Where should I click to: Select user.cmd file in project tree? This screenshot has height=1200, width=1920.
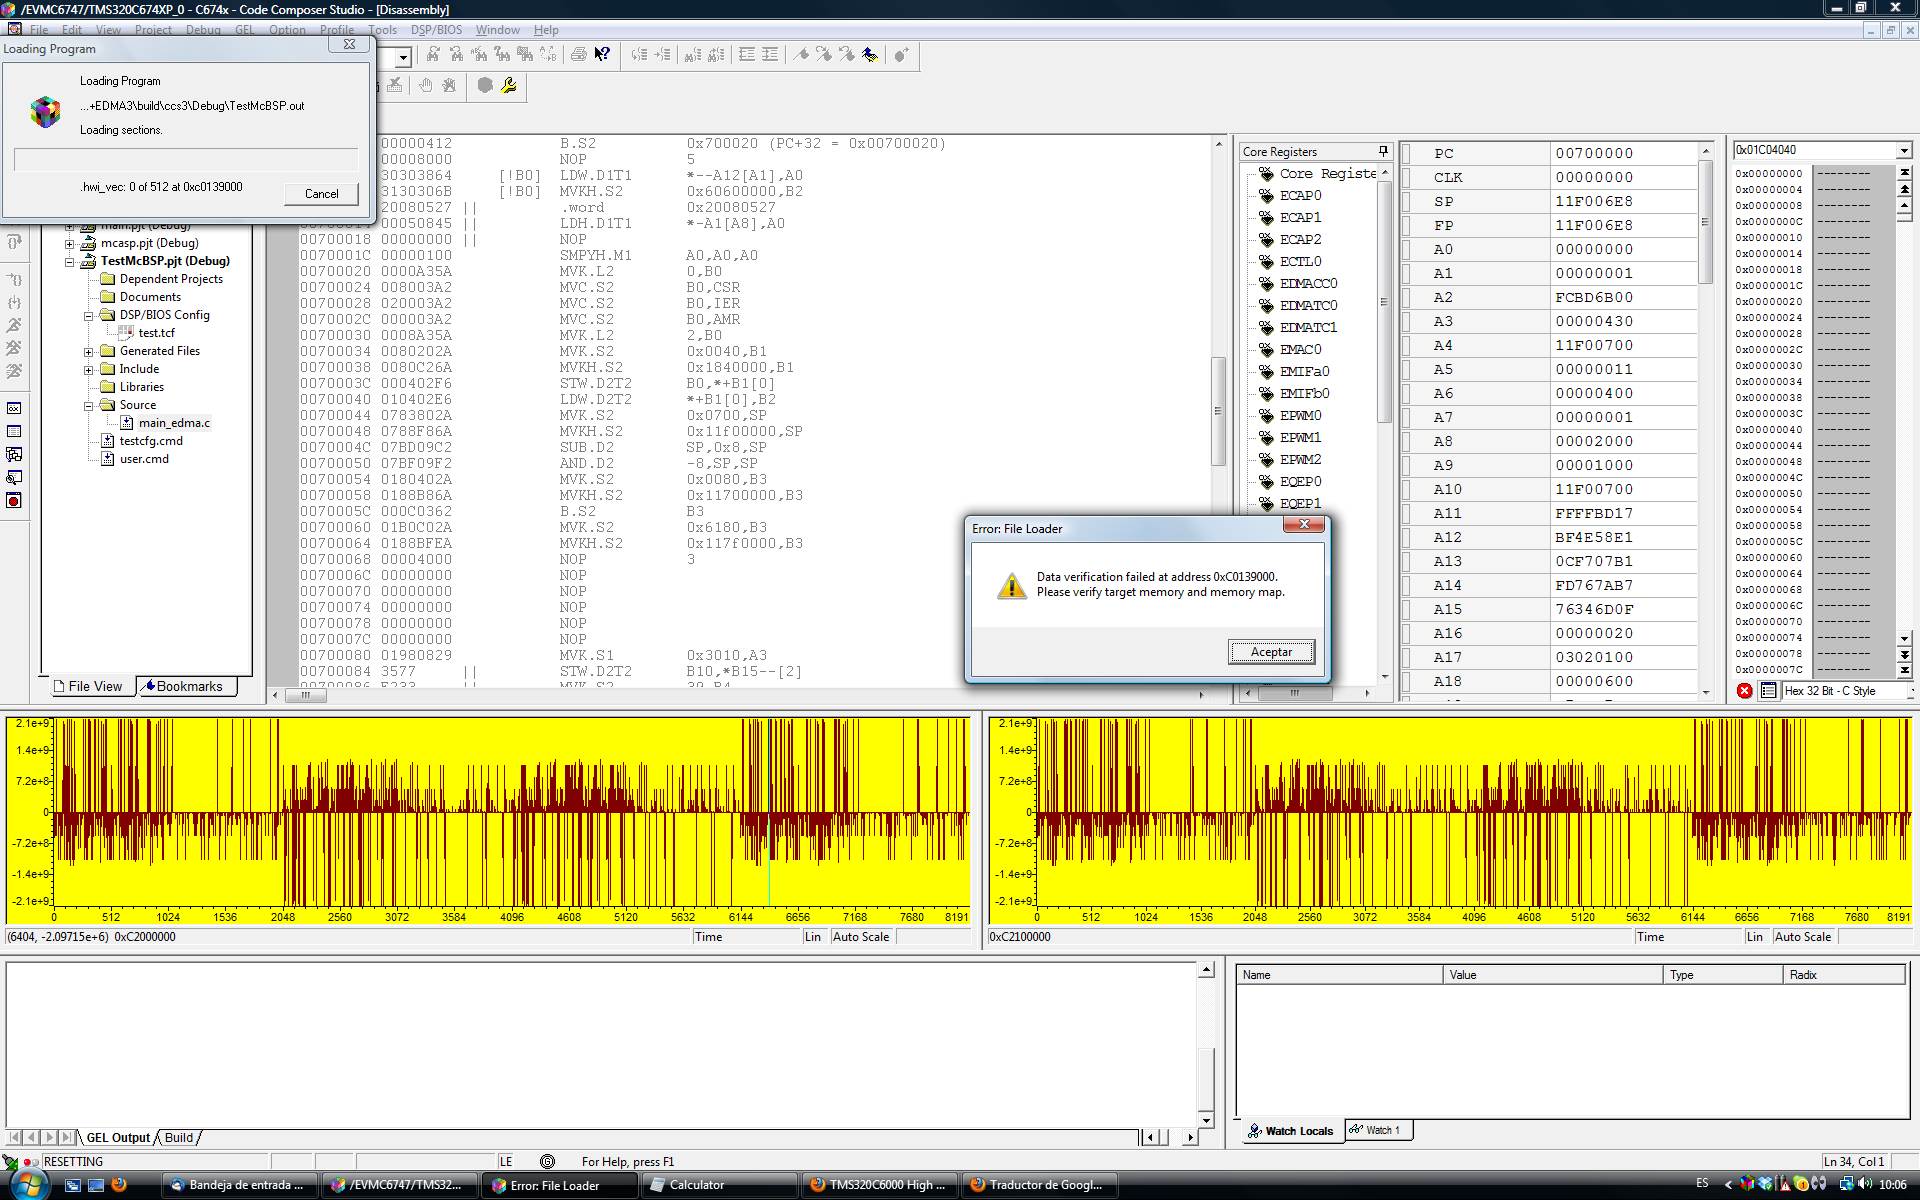point(144,459)
